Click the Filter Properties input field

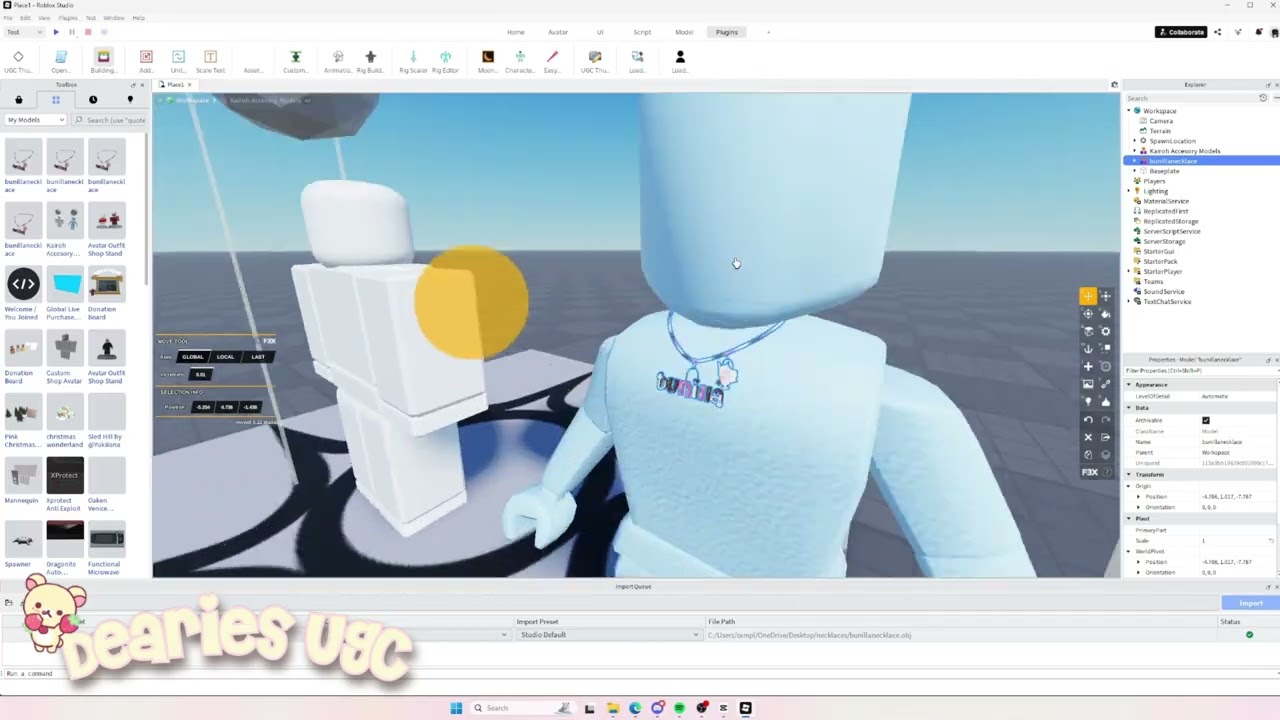click(x=1198, y=371)
